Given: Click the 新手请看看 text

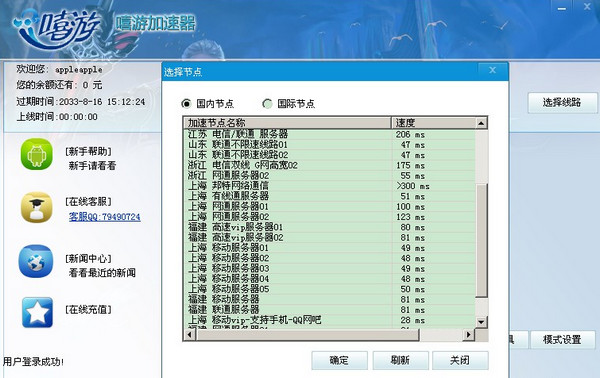Looking at the screenshot, I should click(92, 166).
